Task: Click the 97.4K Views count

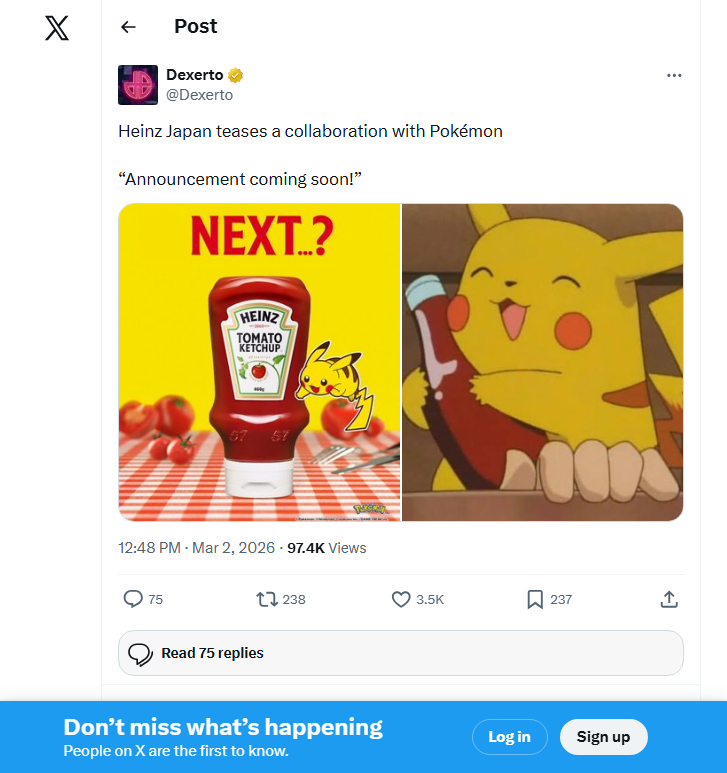Action: click(x=326, y=548)
